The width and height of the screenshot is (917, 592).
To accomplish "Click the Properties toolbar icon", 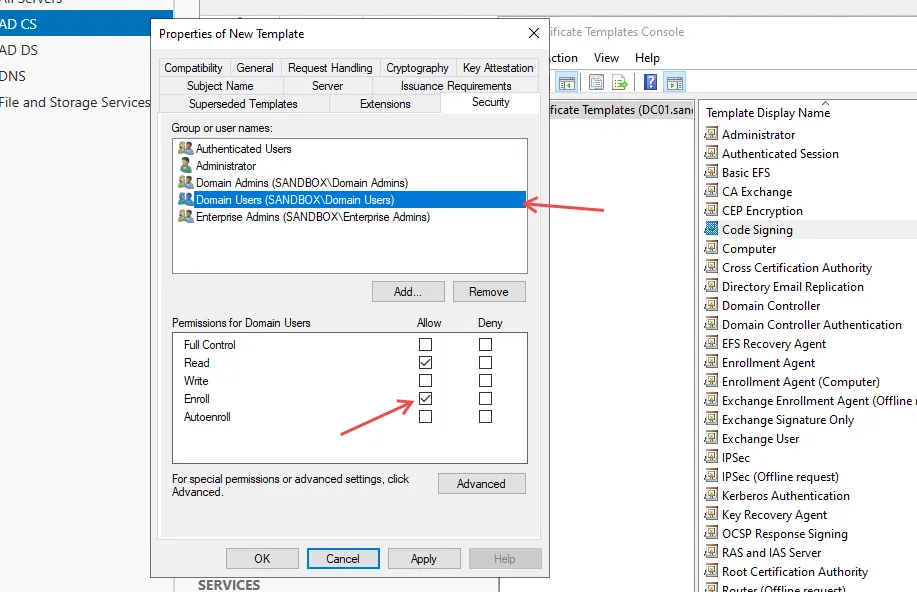I will [x=596, y=83].
